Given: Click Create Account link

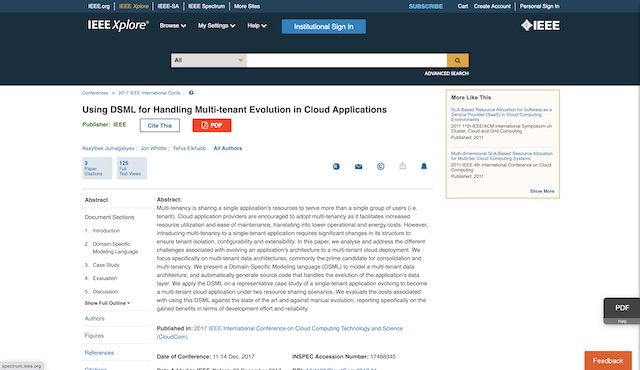Looking at the screenshot, I should [x=492, y=6].
